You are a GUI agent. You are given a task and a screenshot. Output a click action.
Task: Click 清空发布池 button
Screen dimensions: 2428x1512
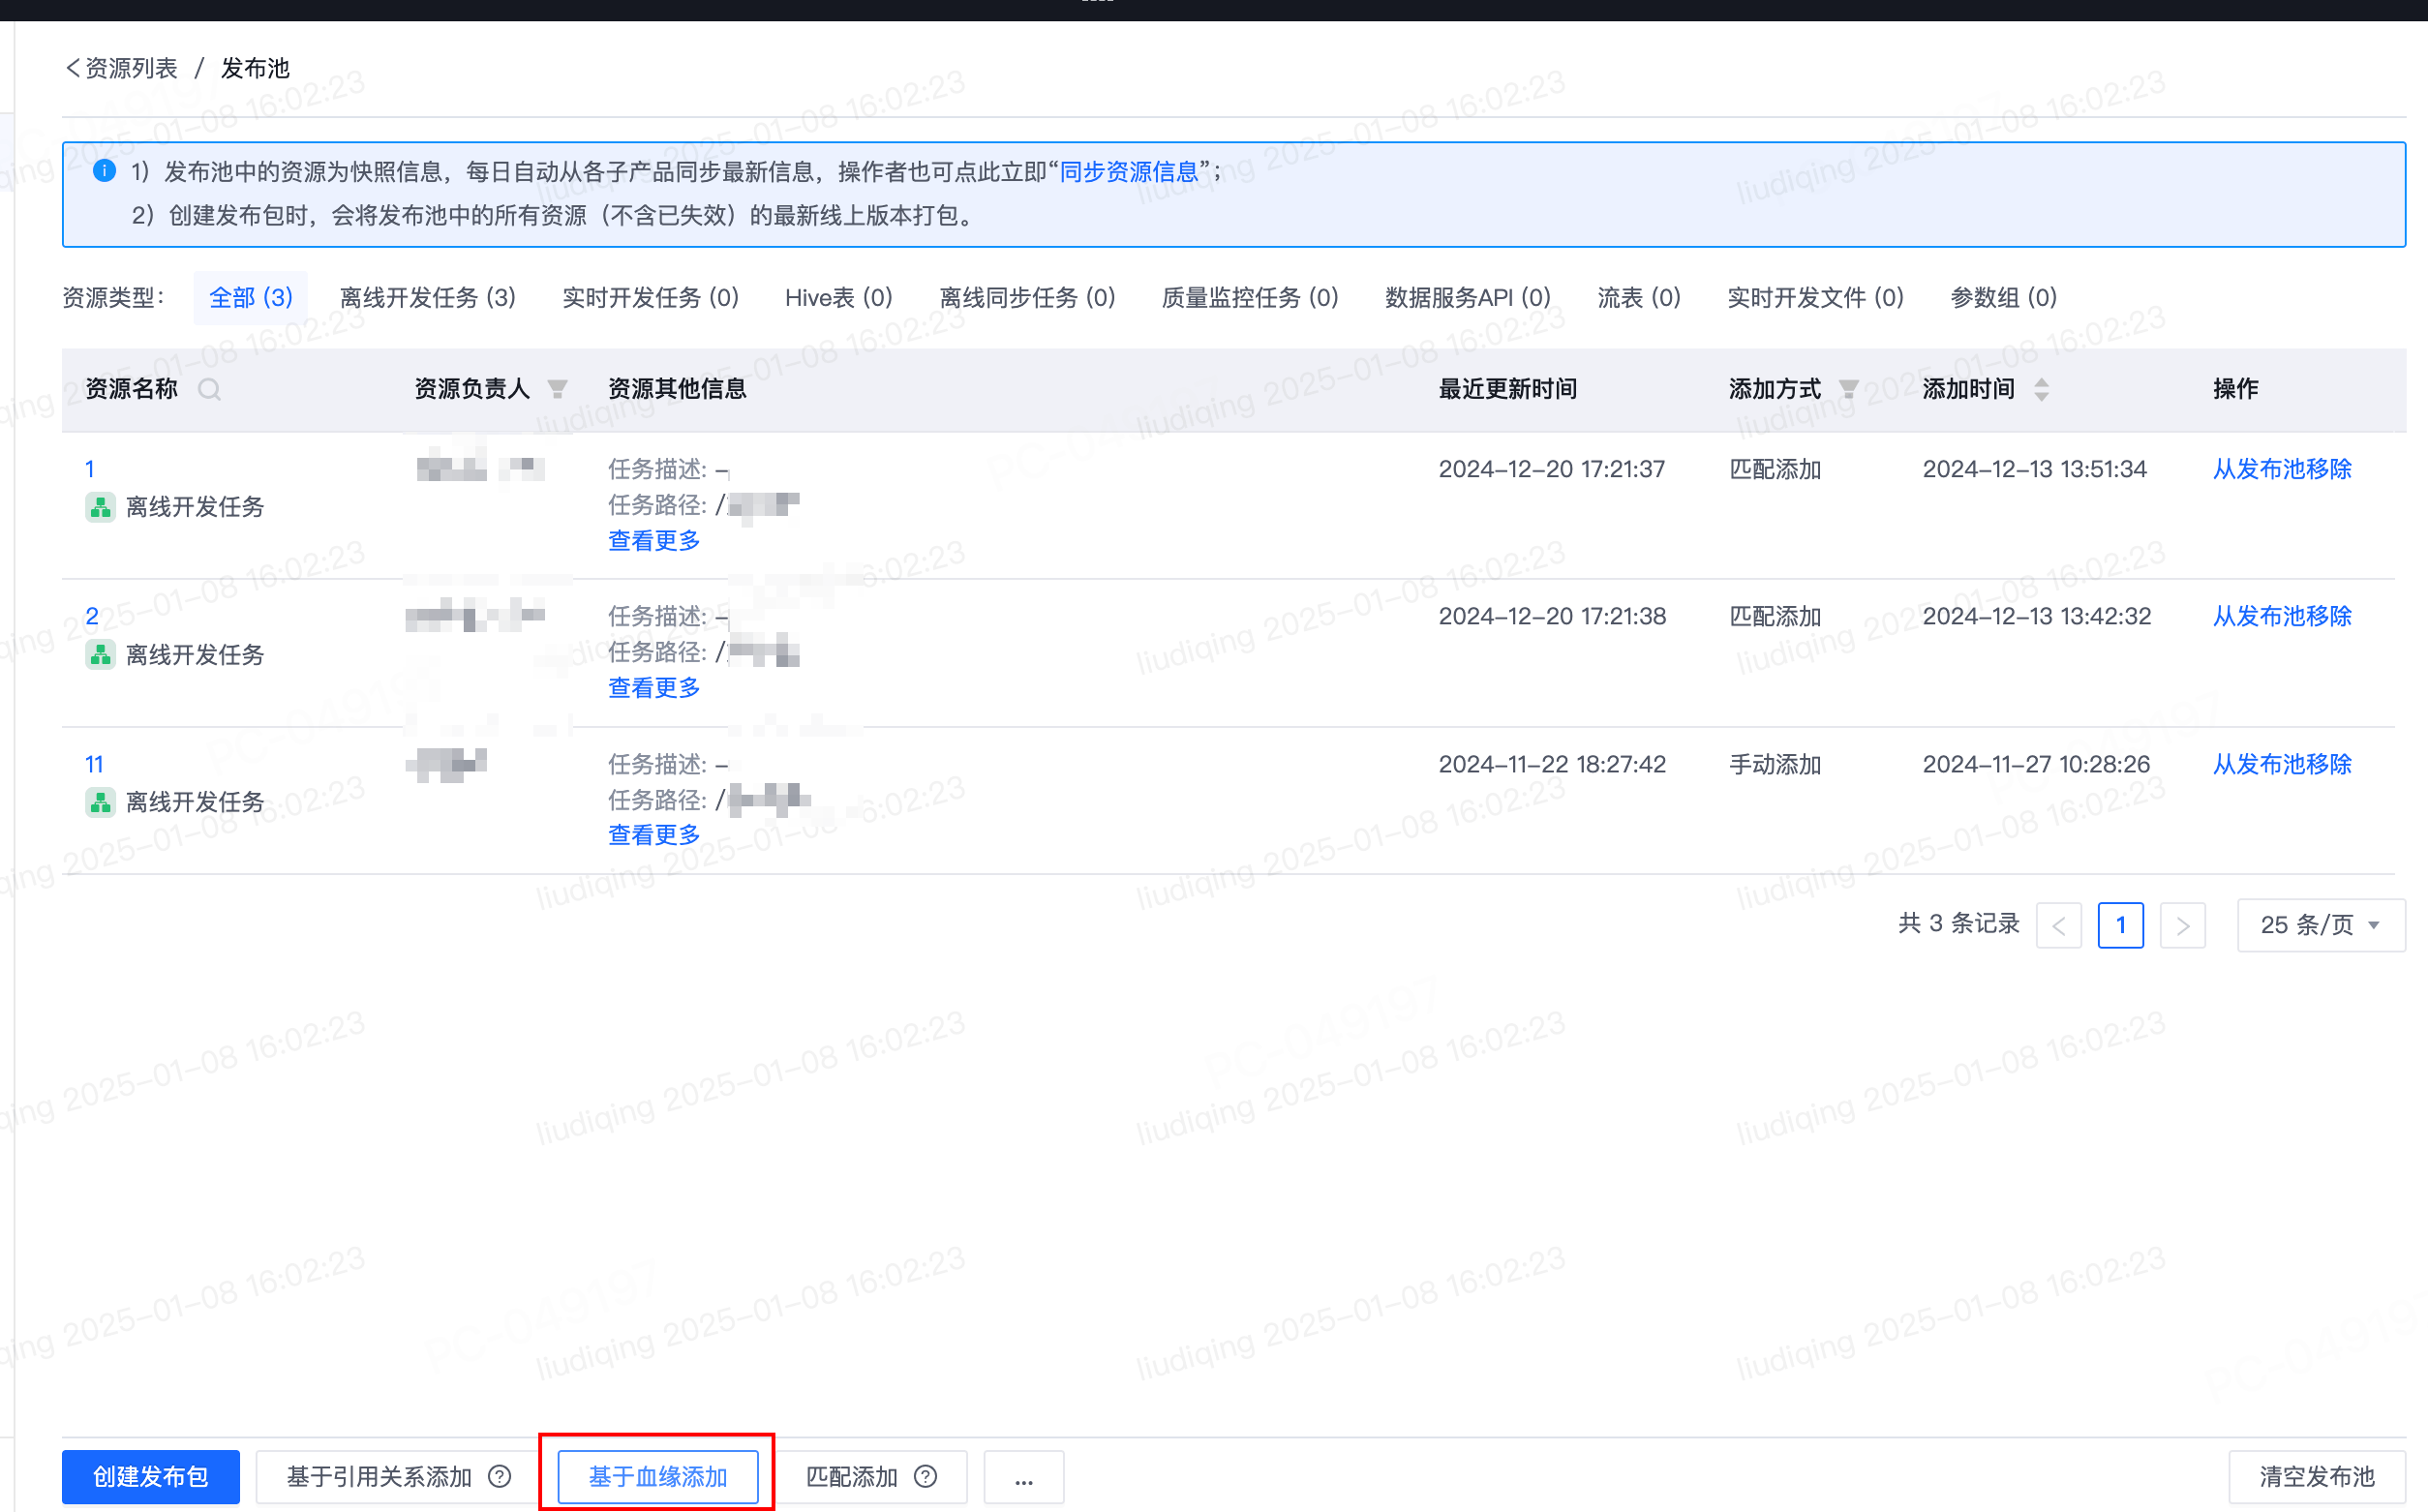tap(2316, 1476)
